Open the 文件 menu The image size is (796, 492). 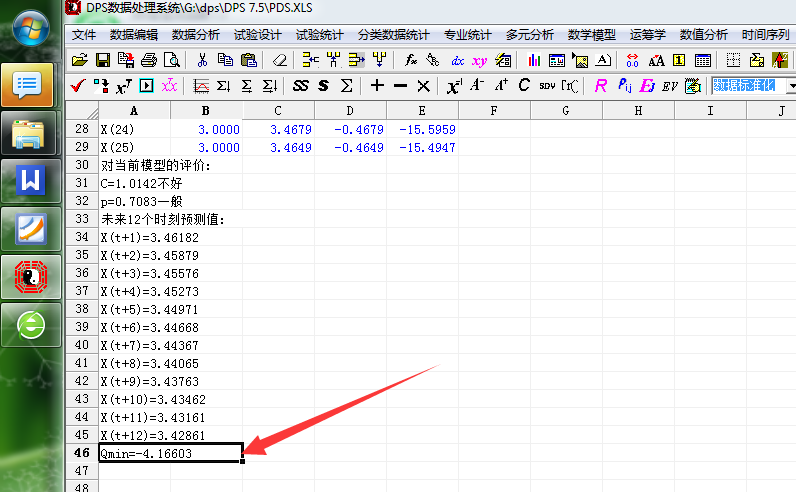click(x=84, y=35)
